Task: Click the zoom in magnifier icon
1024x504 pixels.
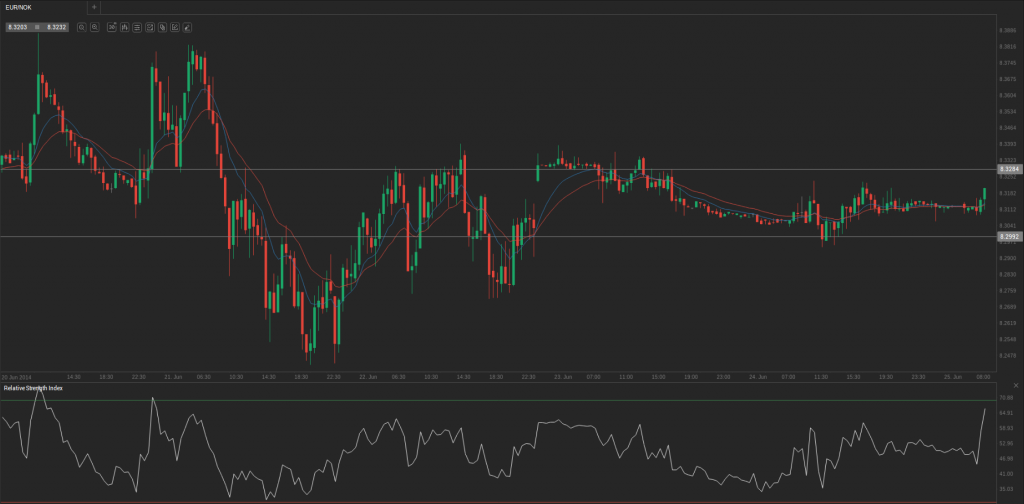Action: point(95,27)
